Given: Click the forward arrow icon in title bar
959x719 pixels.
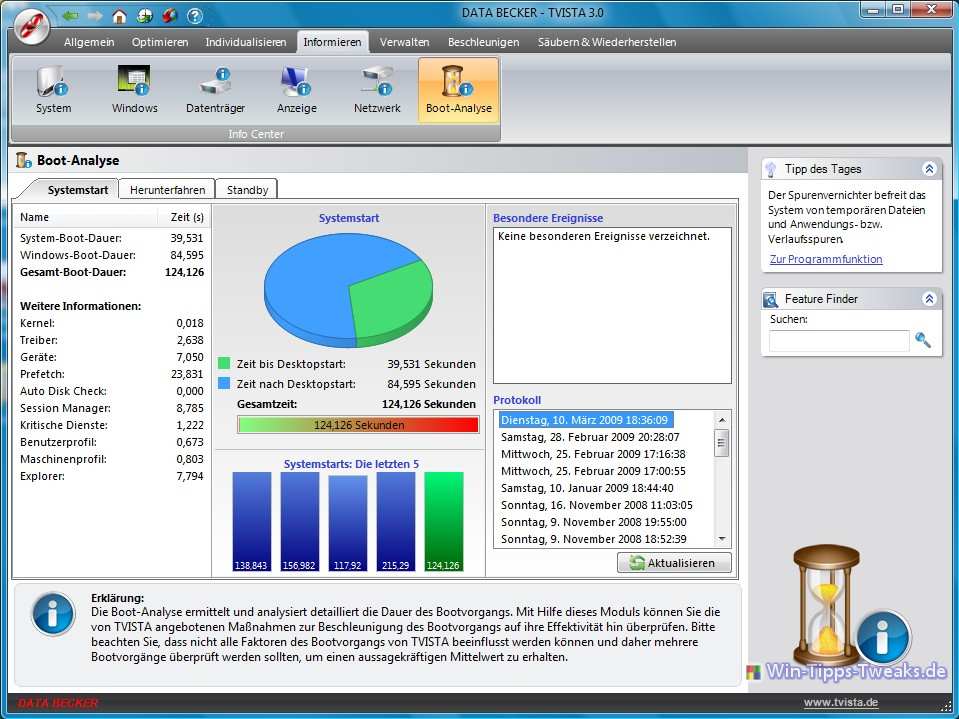Looking at the screenshot, I should 95,15.
